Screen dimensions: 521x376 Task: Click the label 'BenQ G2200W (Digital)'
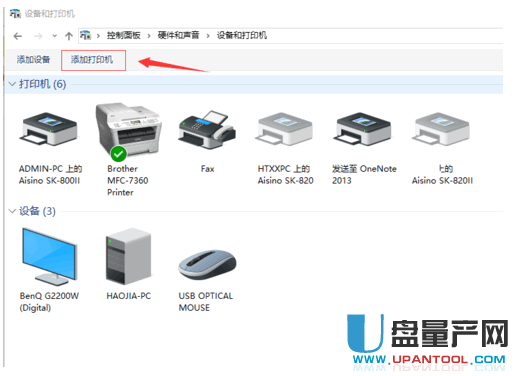coord(49,302)
